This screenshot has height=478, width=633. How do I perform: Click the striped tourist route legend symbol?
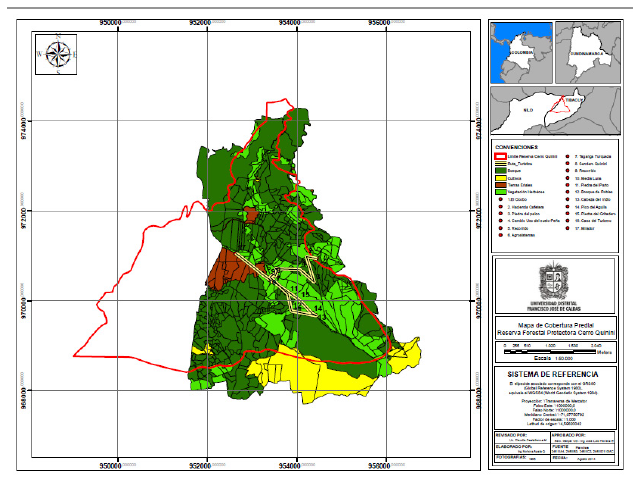(x=501, y=162)
